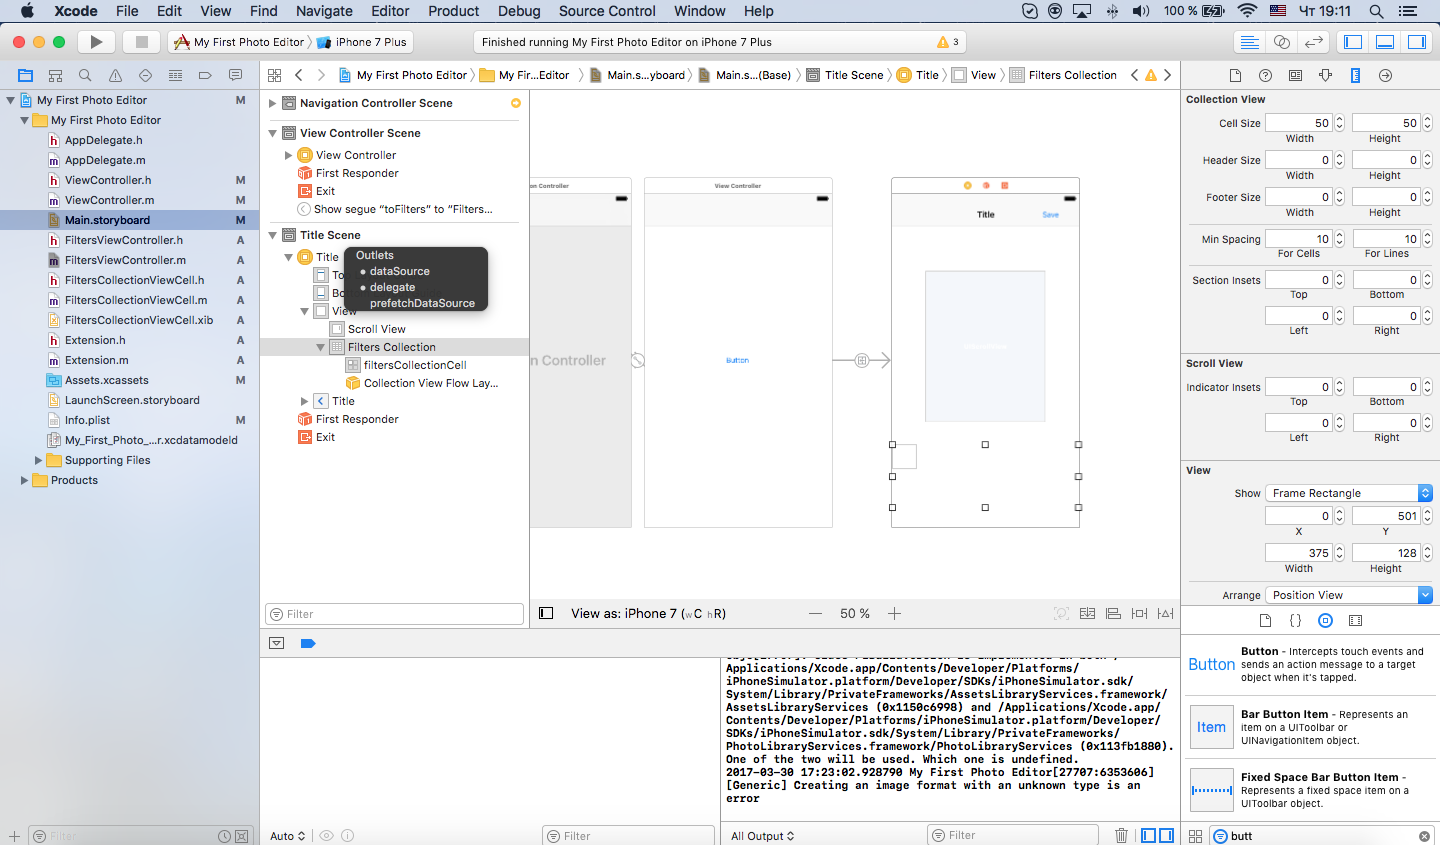The height and width of the screenshot is (845, 1440).
Task: Open the Attributes inspector
Action: [x=1325, y=75]
